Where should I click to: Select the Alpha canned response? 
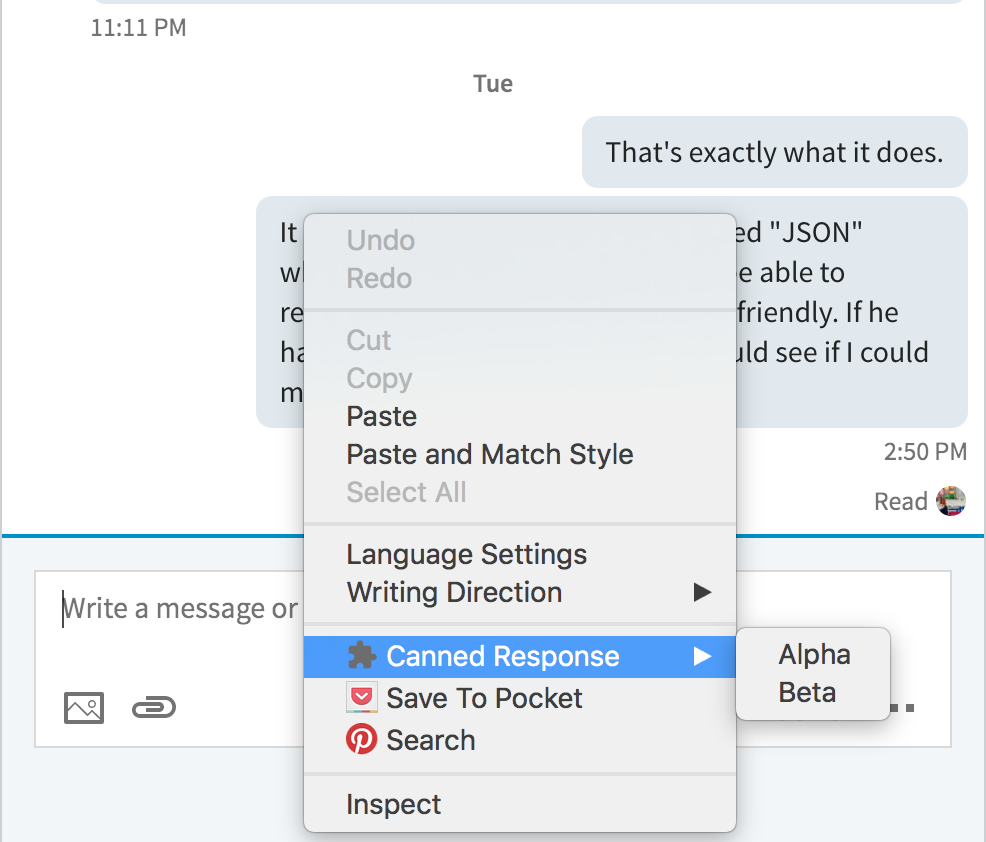(814, 655)
